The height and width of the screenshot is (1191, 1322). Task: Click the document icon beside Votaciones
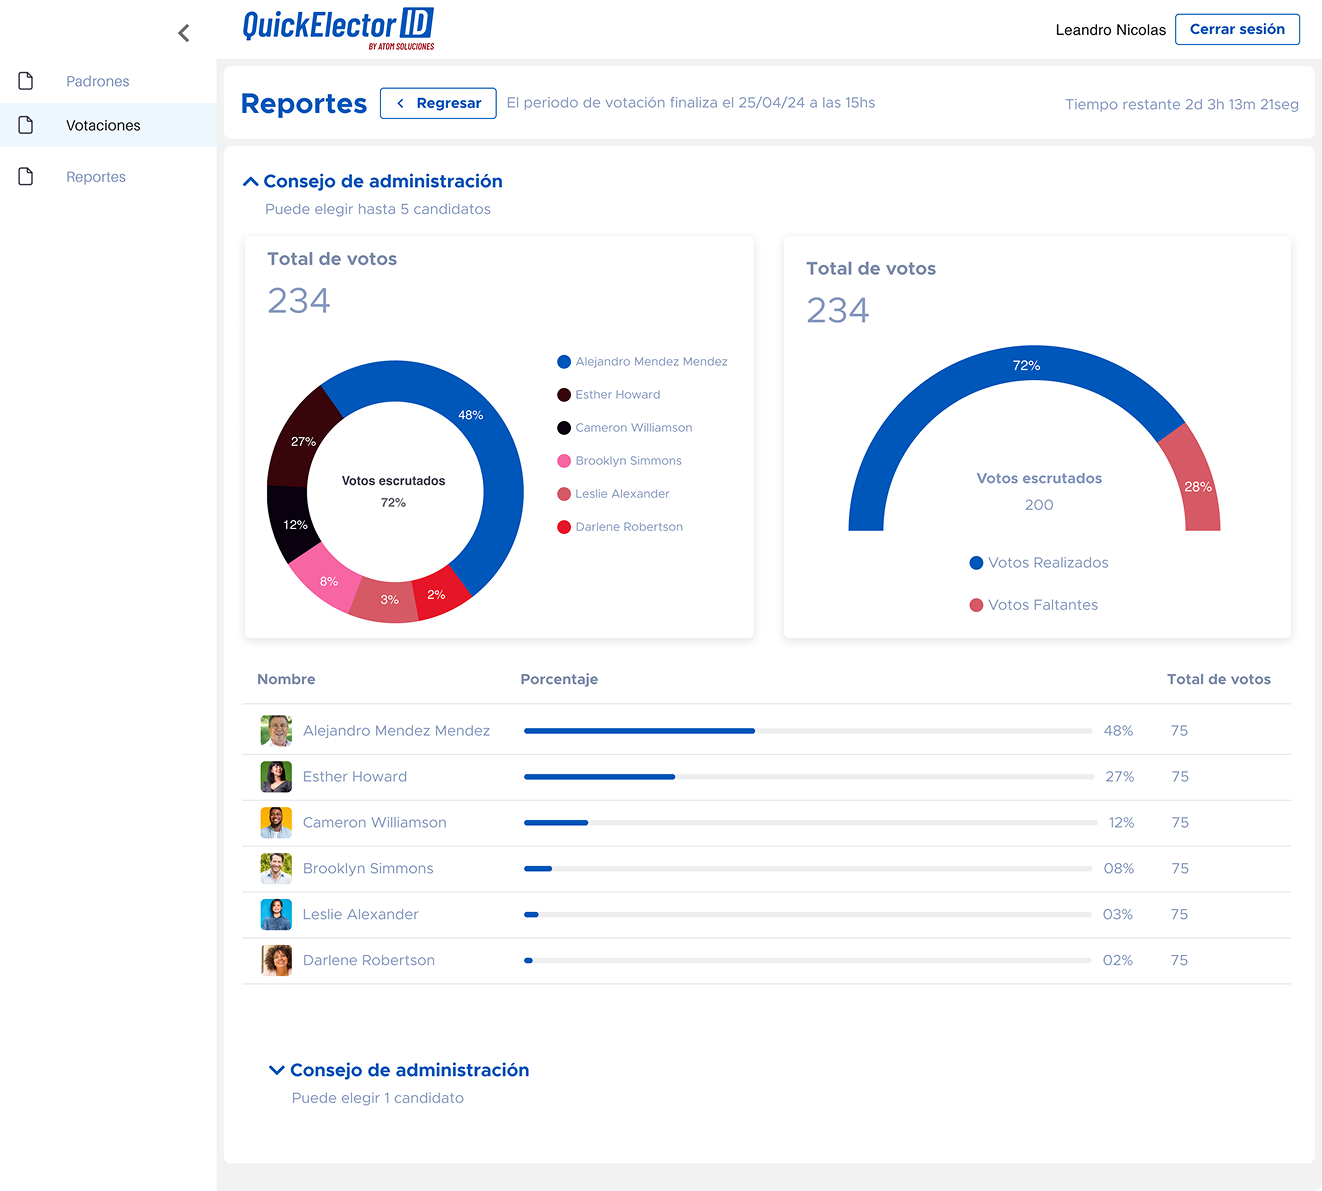tap(26, 125)
